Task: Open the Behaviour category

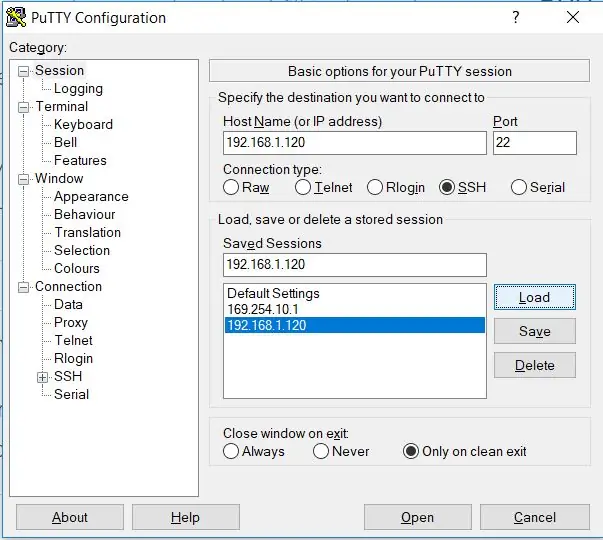Action: click(85, 215)
